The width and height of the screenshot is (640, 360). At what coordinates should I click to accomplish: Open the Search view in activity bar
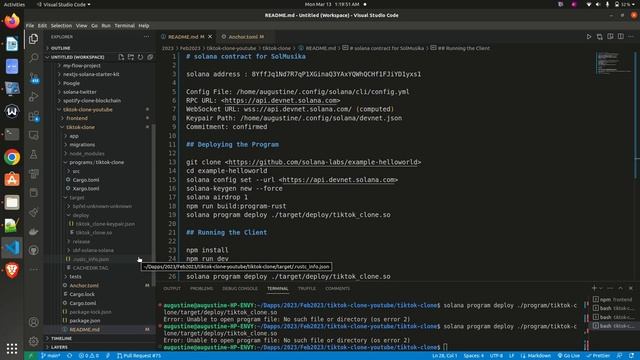tap(33, 58)
